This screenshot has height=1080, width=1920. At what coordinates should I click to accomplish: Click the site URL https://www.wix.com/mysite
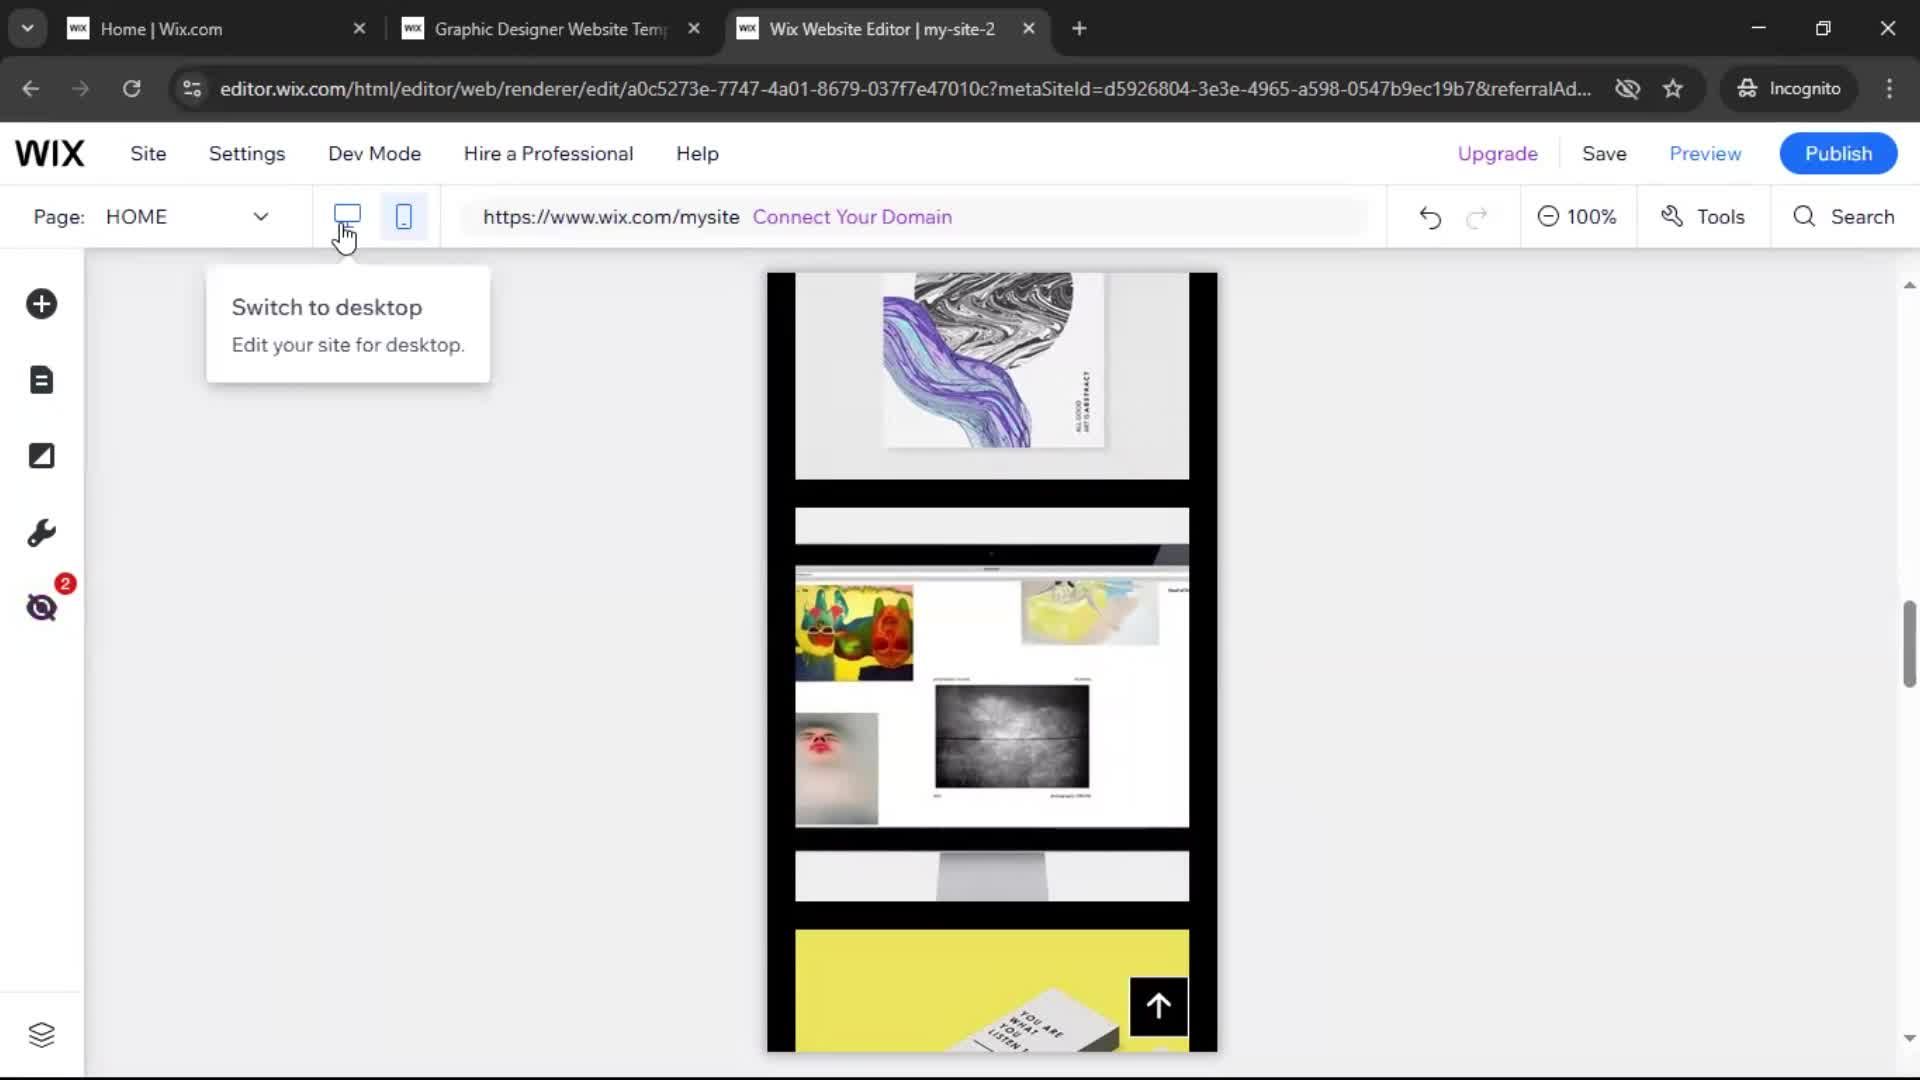pyautogui.click(x=611, y=217)
